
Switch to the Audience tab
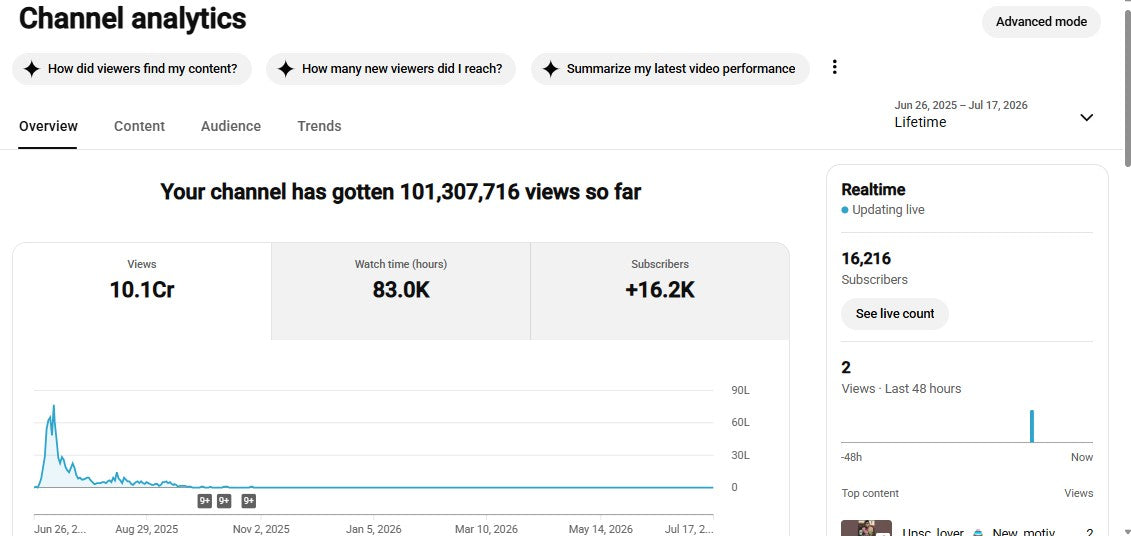click(231, 126)
